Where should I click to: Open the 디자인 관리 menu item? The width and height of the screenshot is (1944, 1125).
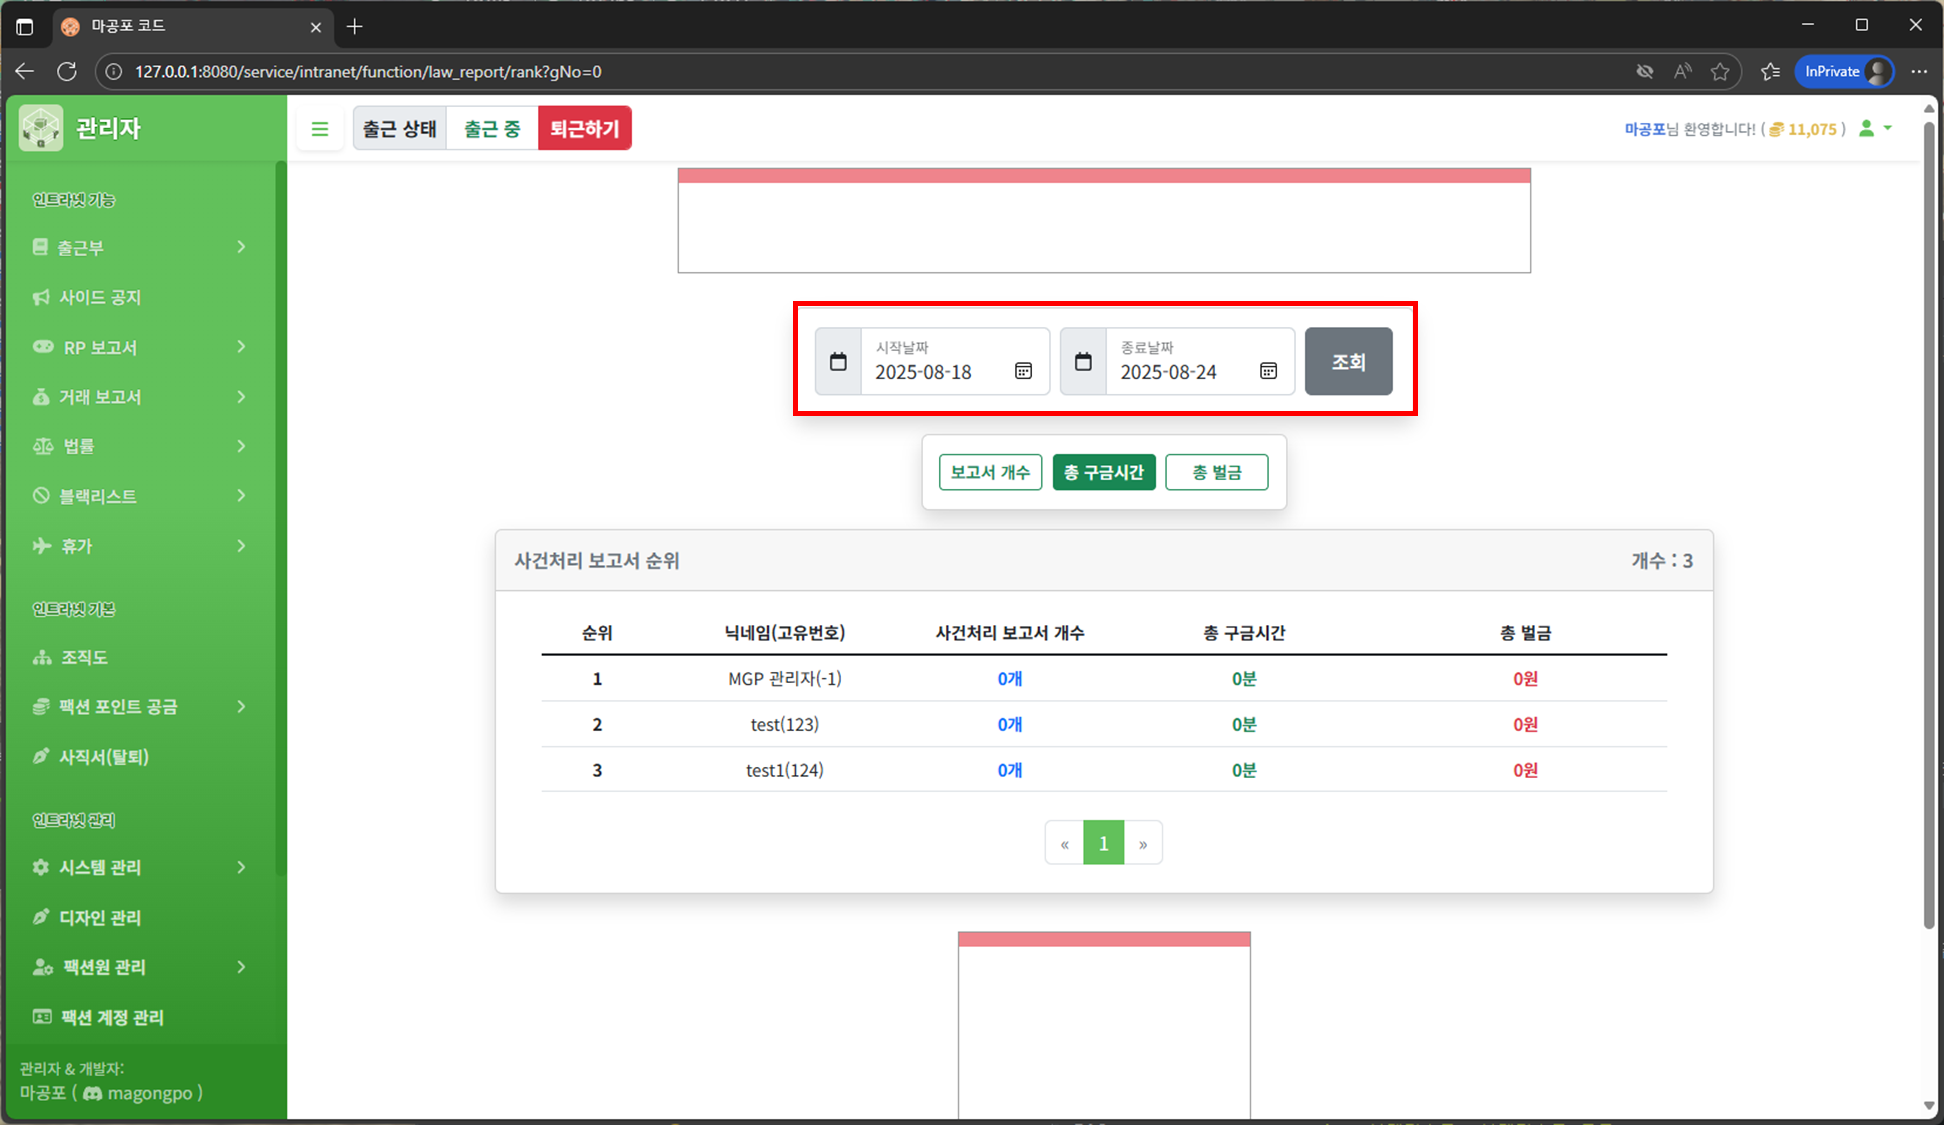click(140, 917)
